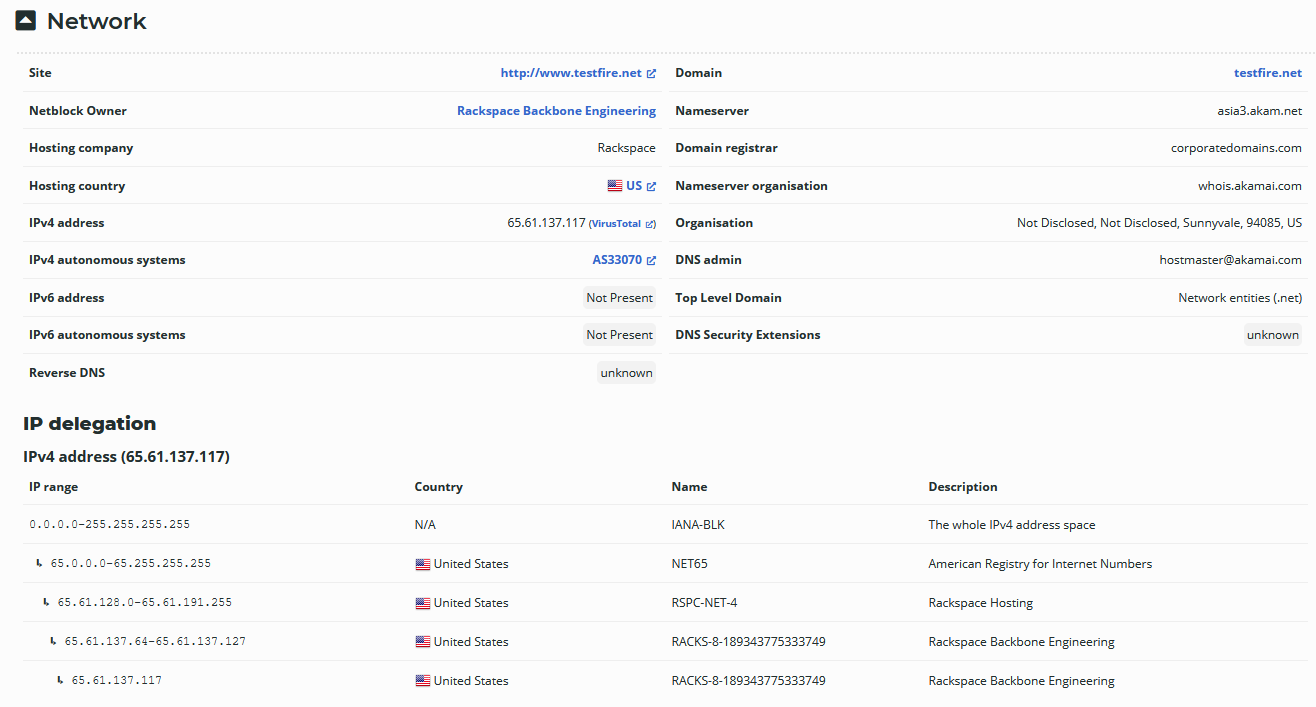The width and height of the screenshot is (1316, 707).
Task: Click the flag in the last IP delegation row
Action: point(423,681)
